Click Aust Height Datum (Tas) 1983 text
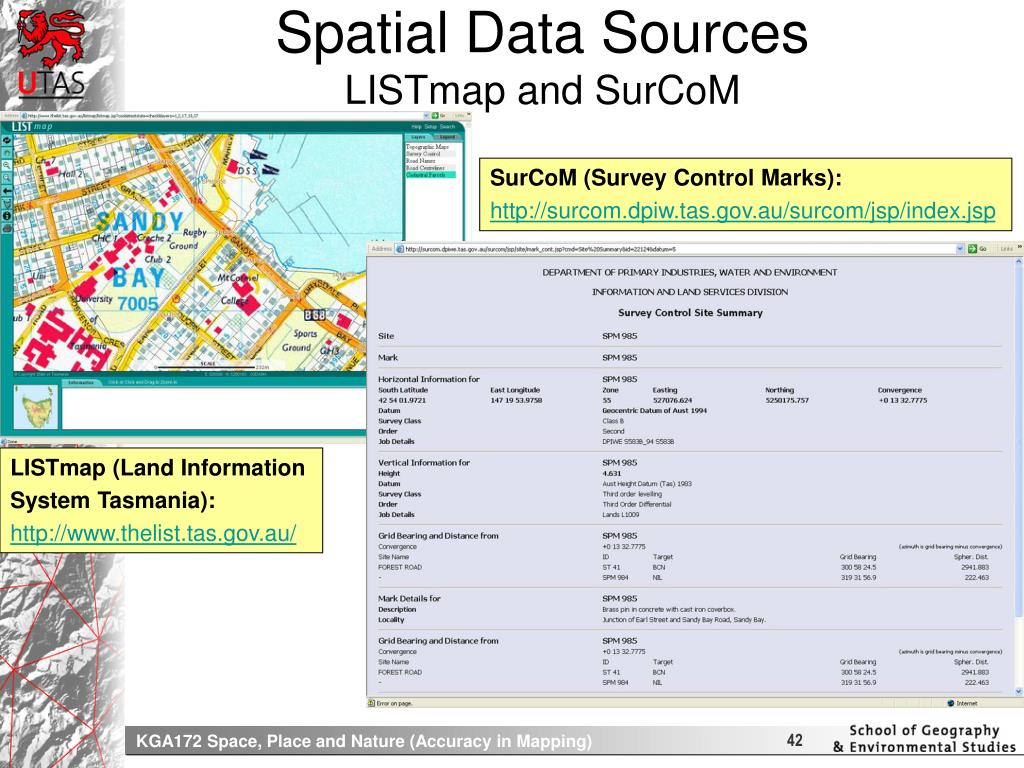The width and height of the screenshot is (1024, 768). coord(647,484)
